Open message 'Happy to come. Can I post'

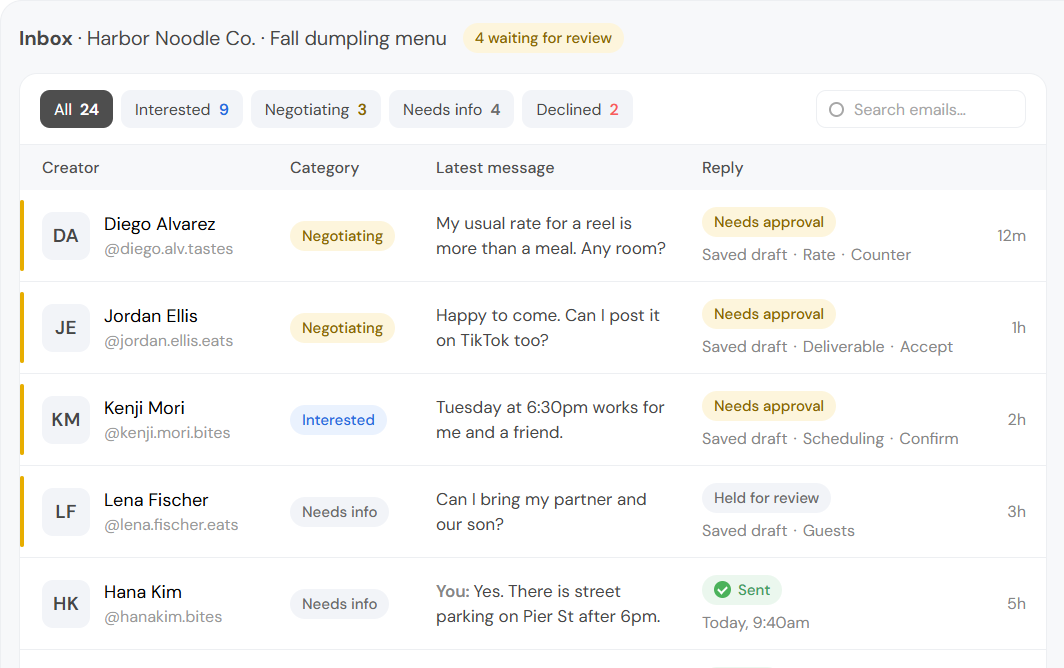(548, 328)
